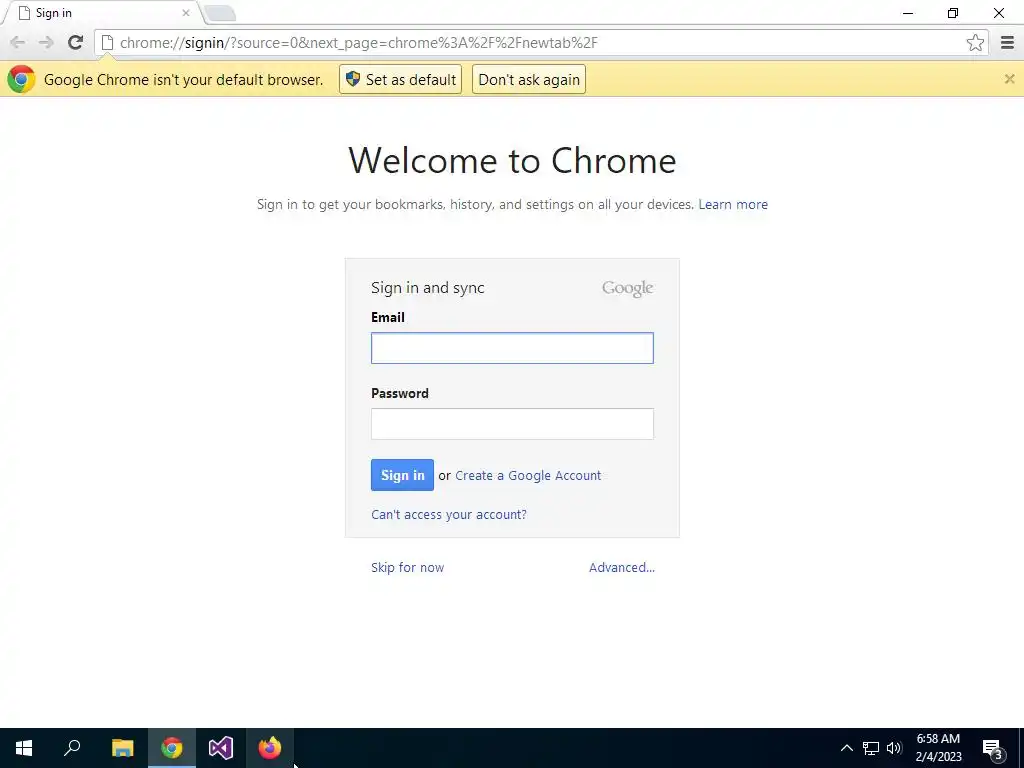Open the Chrome hamburger menu

(x=1007, y=42)
